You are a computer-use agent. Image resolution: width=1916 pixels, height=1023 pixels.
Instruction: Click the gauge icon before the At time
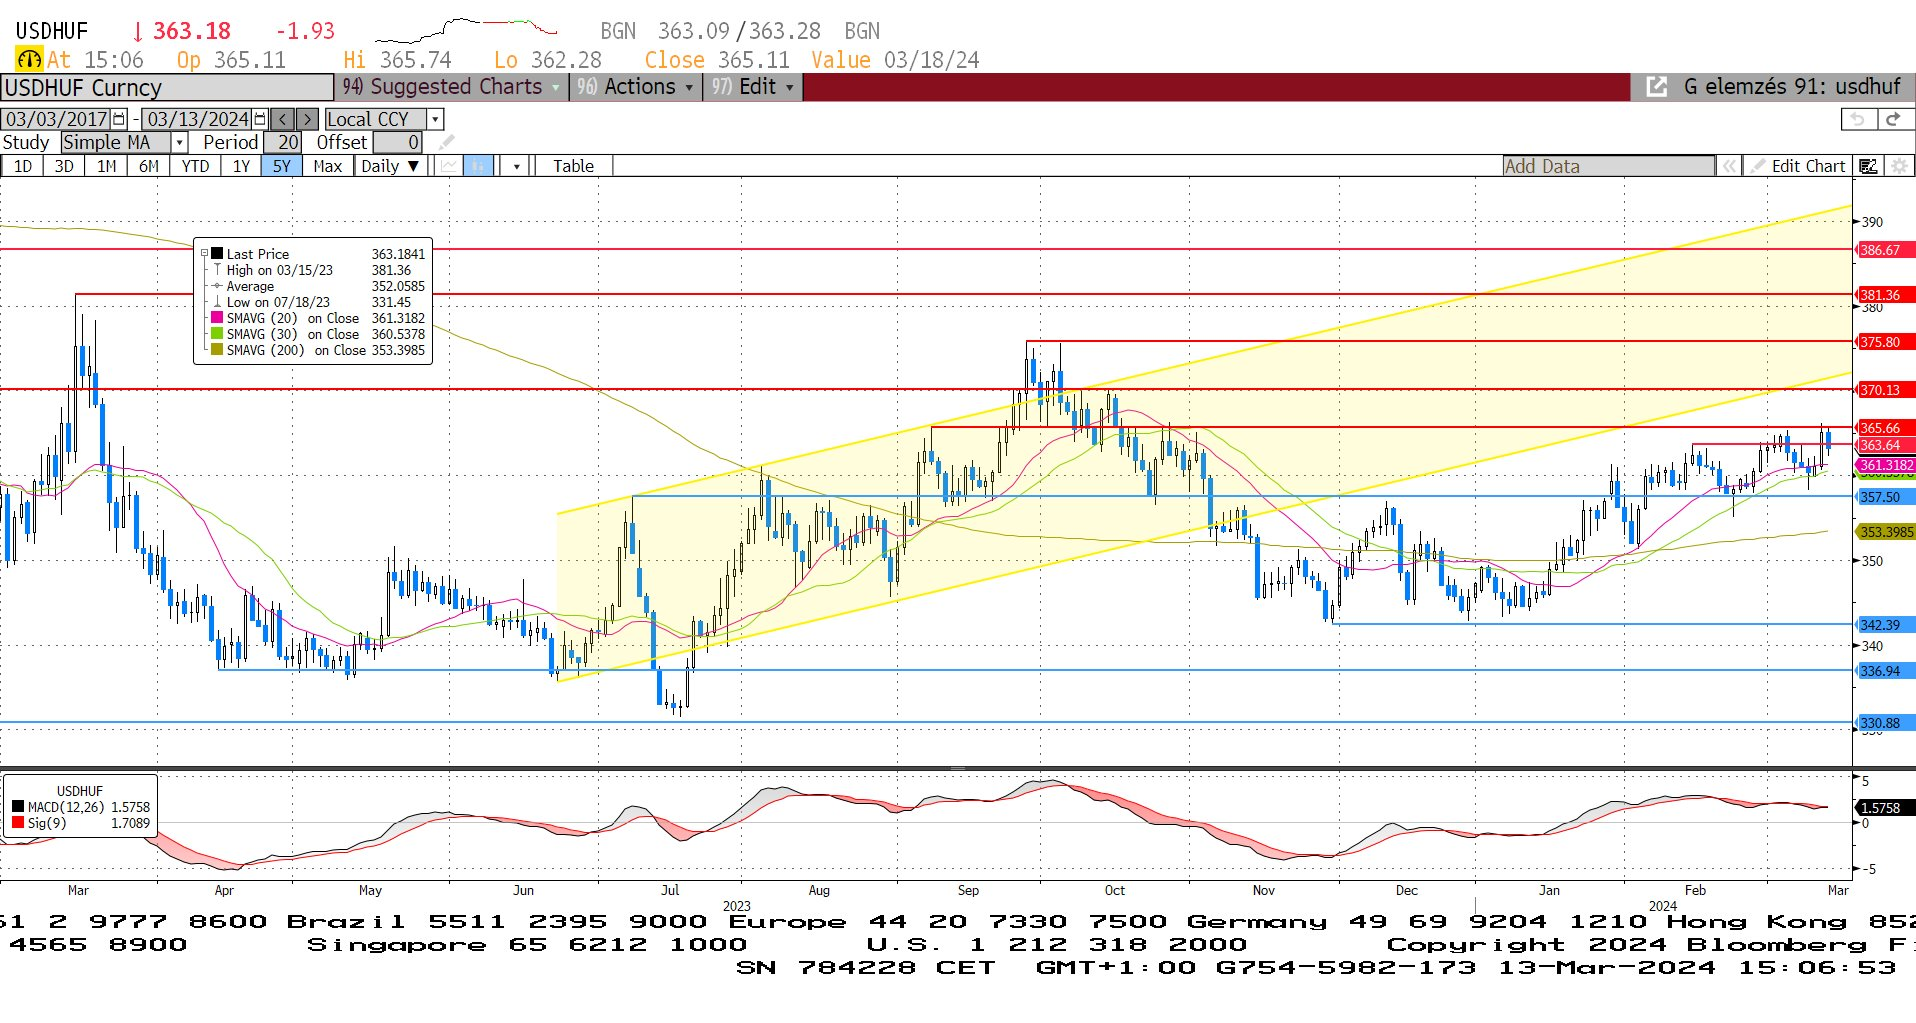(29, 60)
